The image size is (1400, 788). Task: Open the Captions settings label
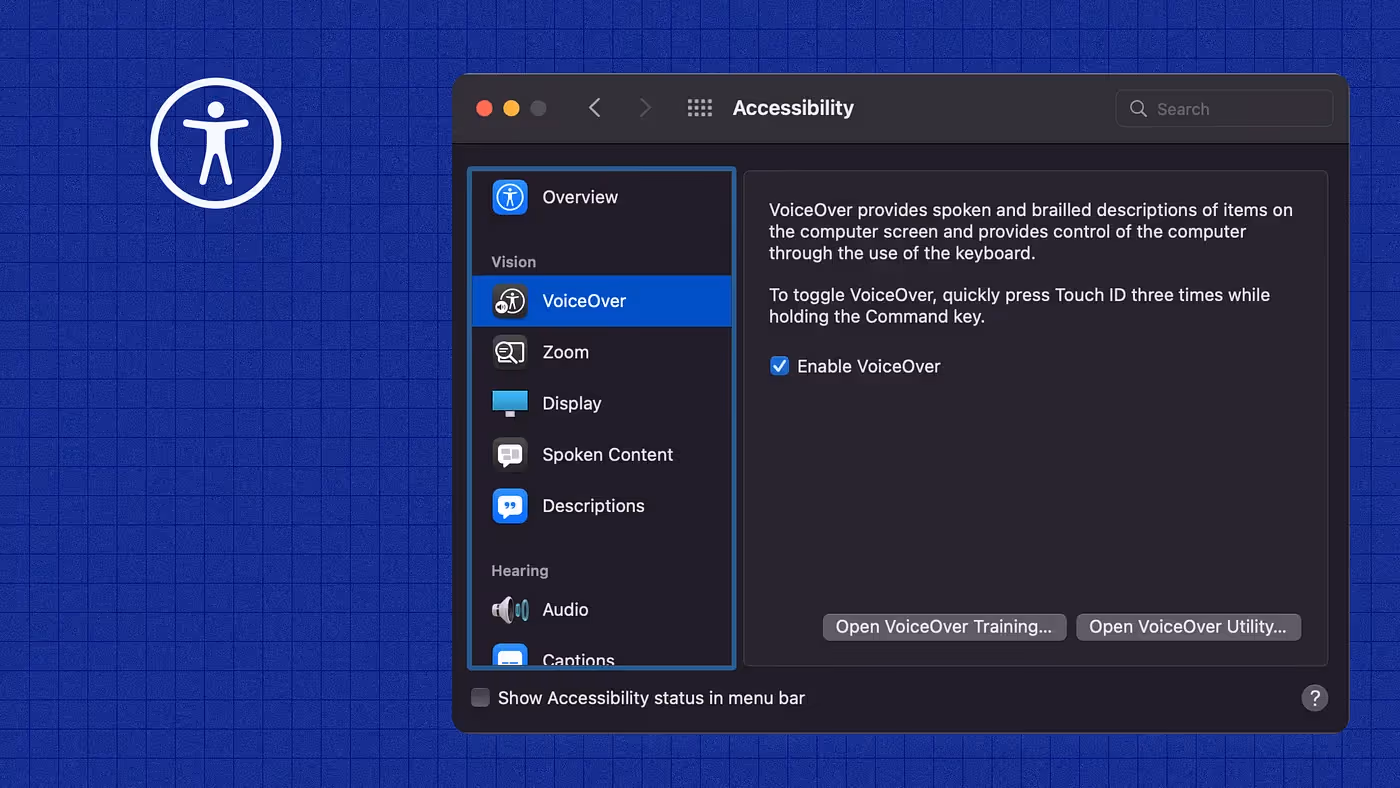(x=578, y=659)
